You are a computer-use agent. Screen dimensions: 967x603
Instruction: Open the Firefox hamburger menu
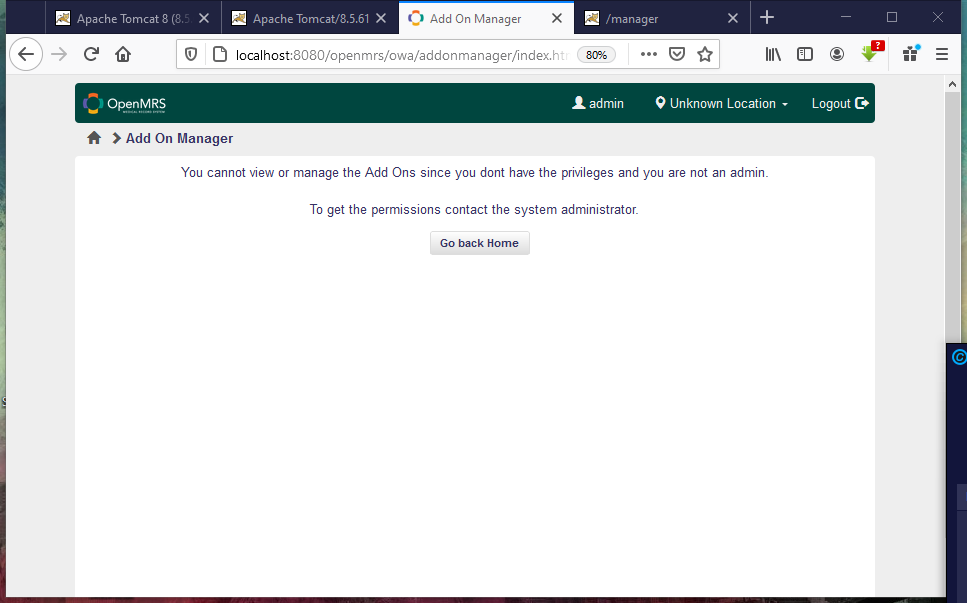(x=942, y=54)
